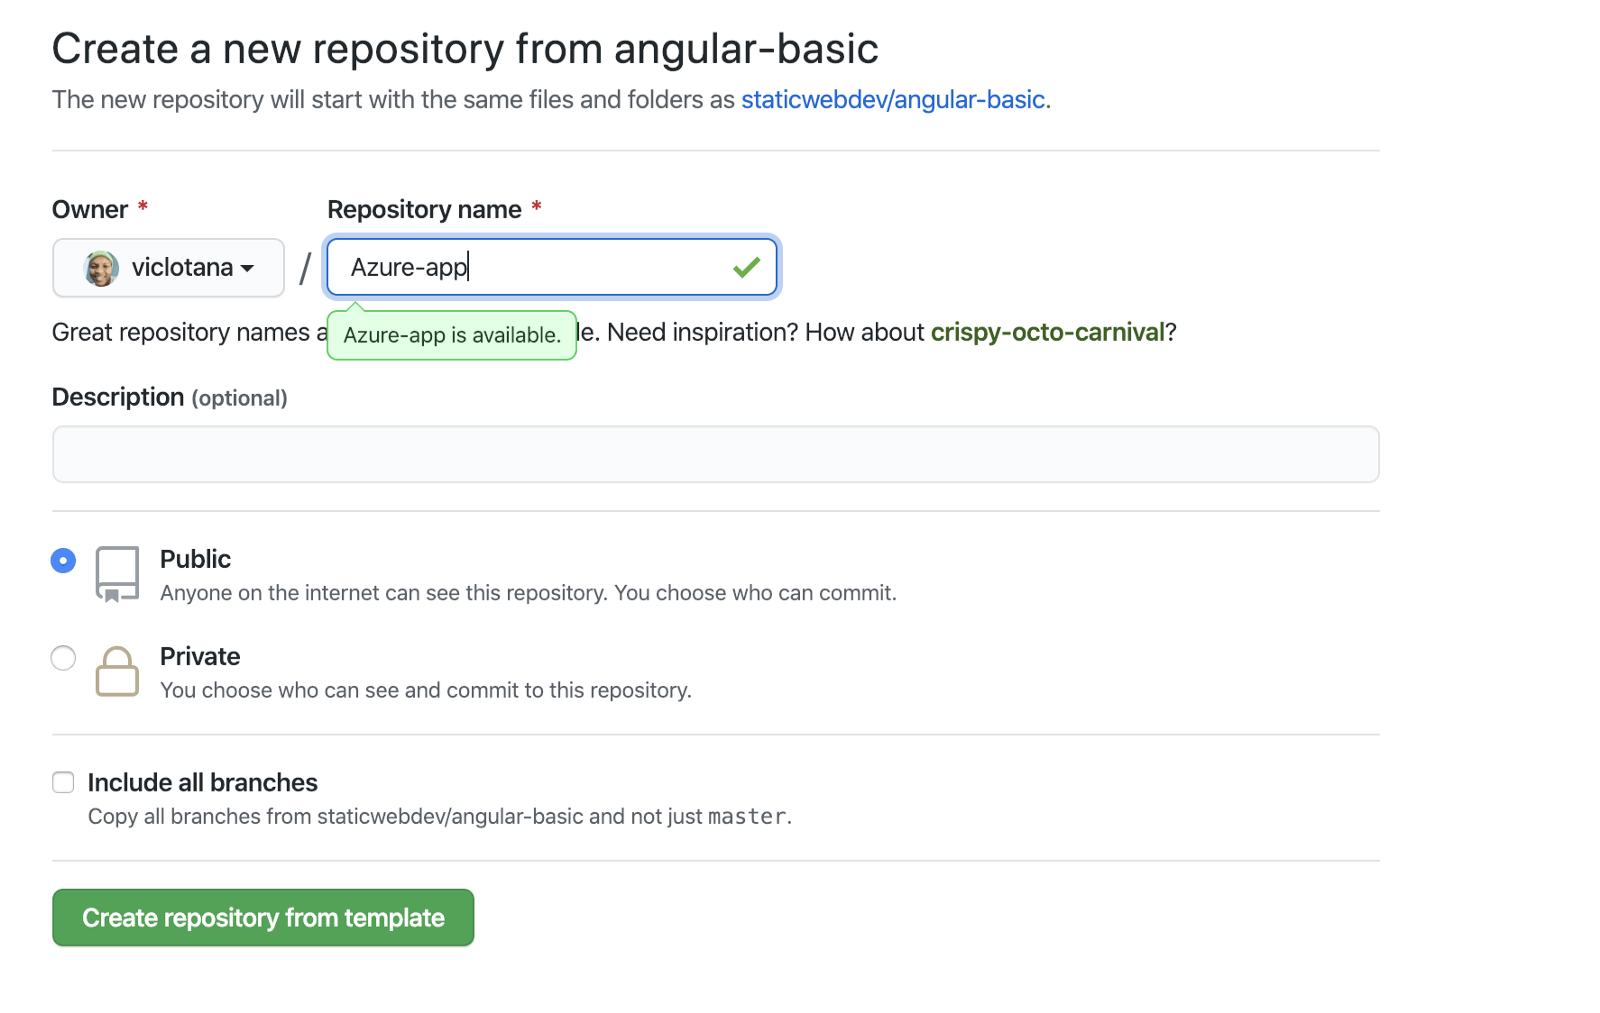Click the viclotana owner avatar image
1600x1013 pixels.
101,268
